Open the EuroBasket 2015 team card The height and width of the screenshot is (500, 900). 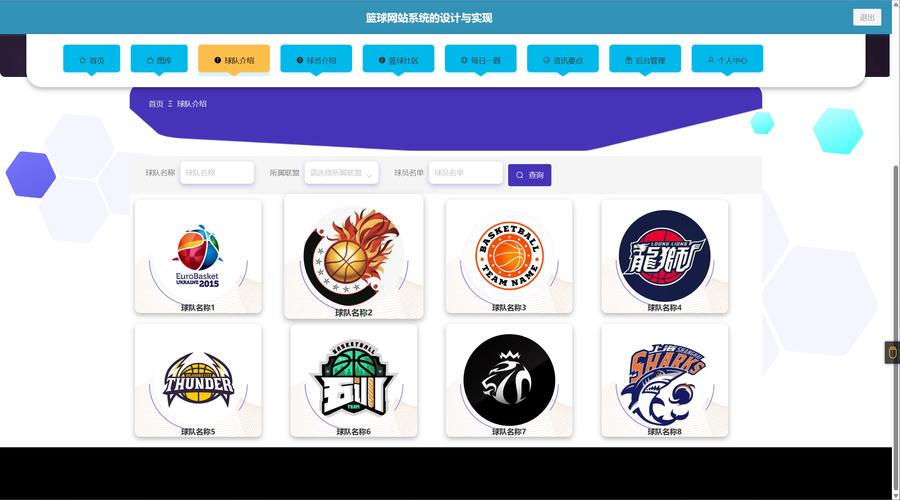coord(198,257)
